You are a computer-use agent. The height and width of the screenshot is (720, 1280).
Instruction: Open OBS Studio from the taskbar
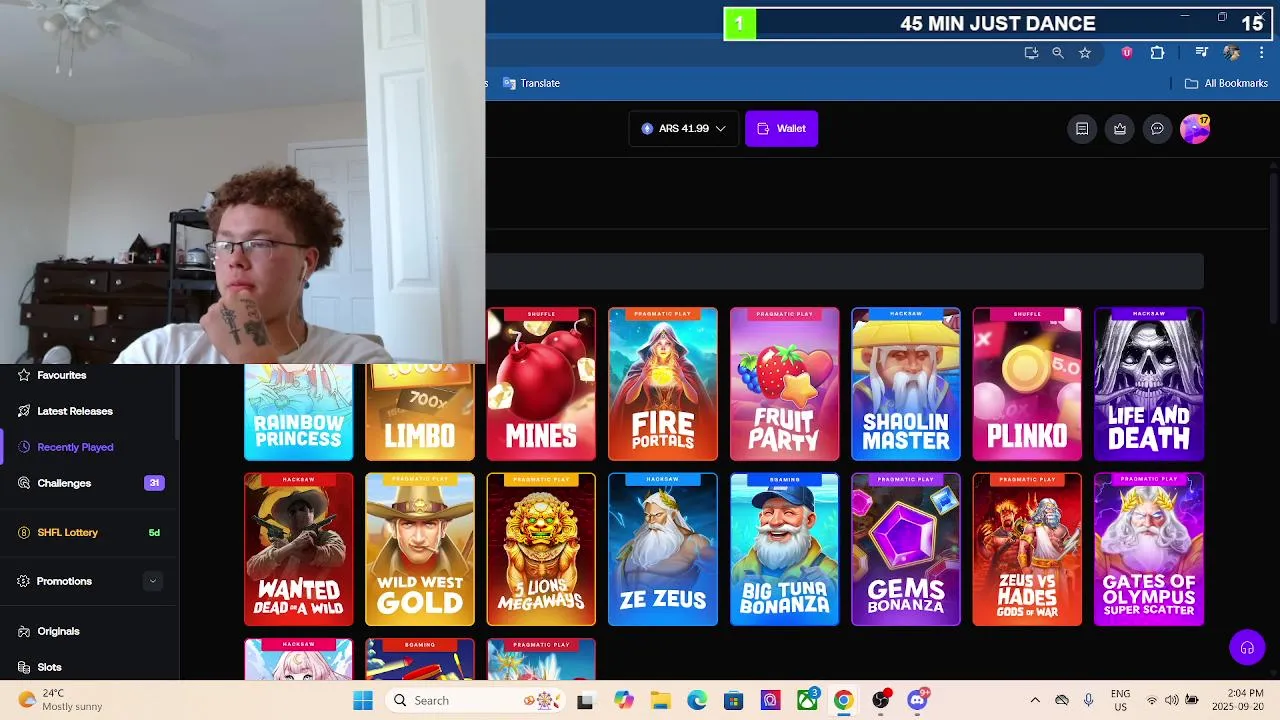coord(880,700)
